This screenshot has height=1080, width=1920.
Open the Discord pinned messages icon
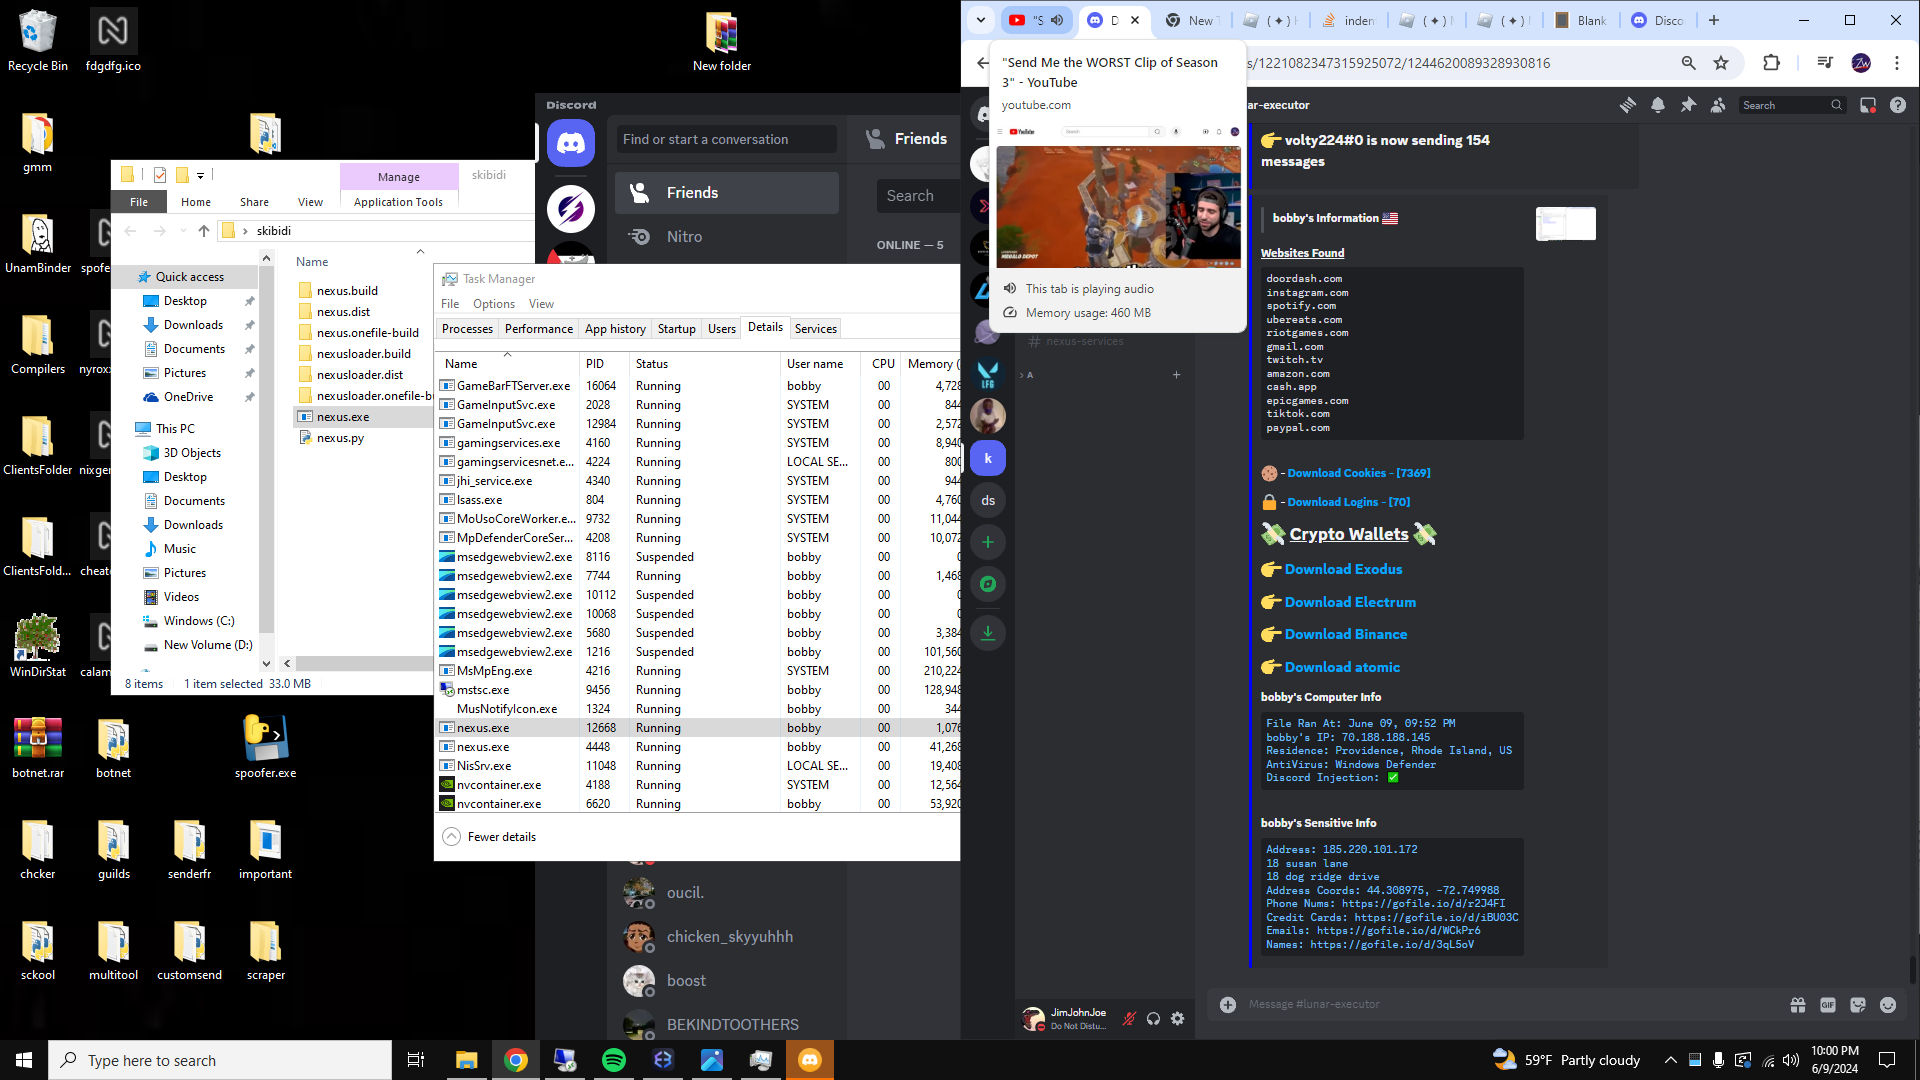point(1688,105)
